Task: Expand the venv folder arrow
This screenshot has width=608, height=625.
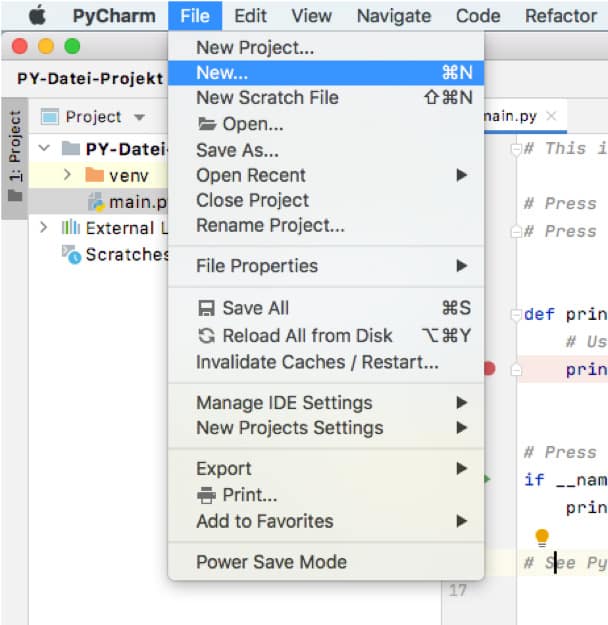Action: pos(67,175)
